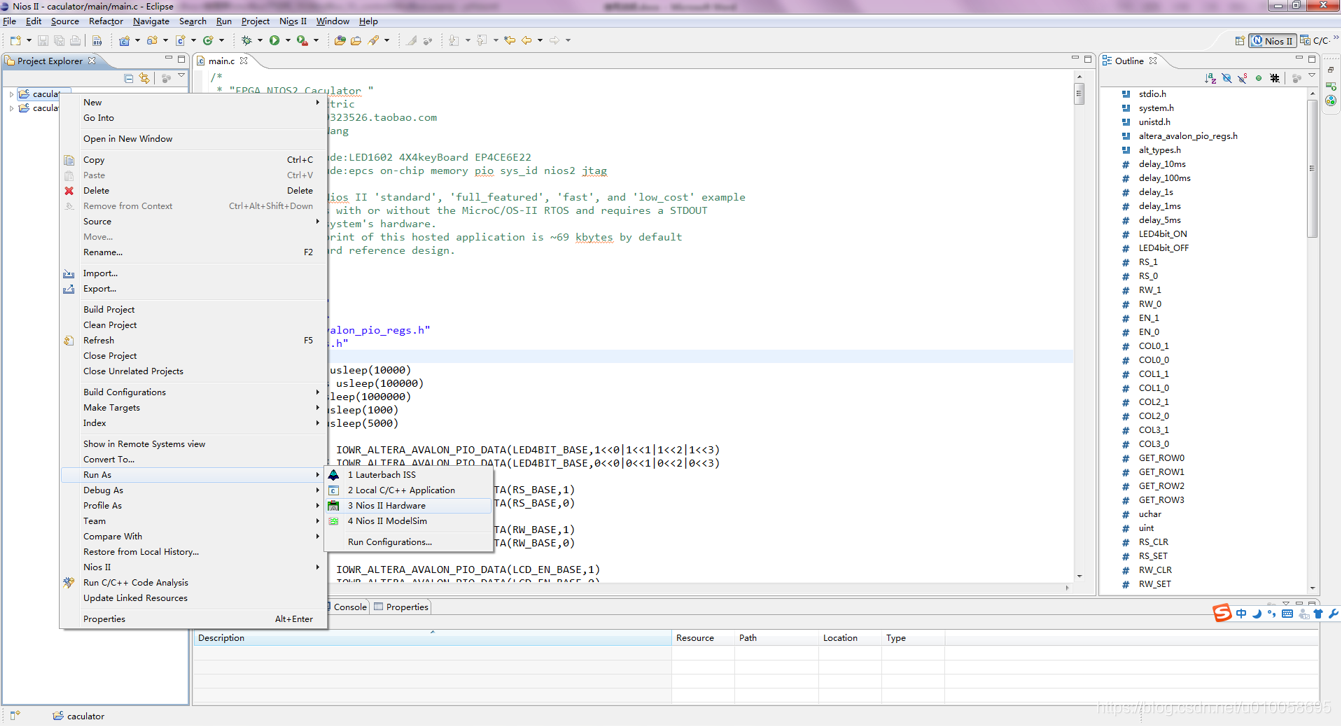Click the Save toolbar icon
The height and width of the screenshot is (726, 1341).
click(43, 41)
